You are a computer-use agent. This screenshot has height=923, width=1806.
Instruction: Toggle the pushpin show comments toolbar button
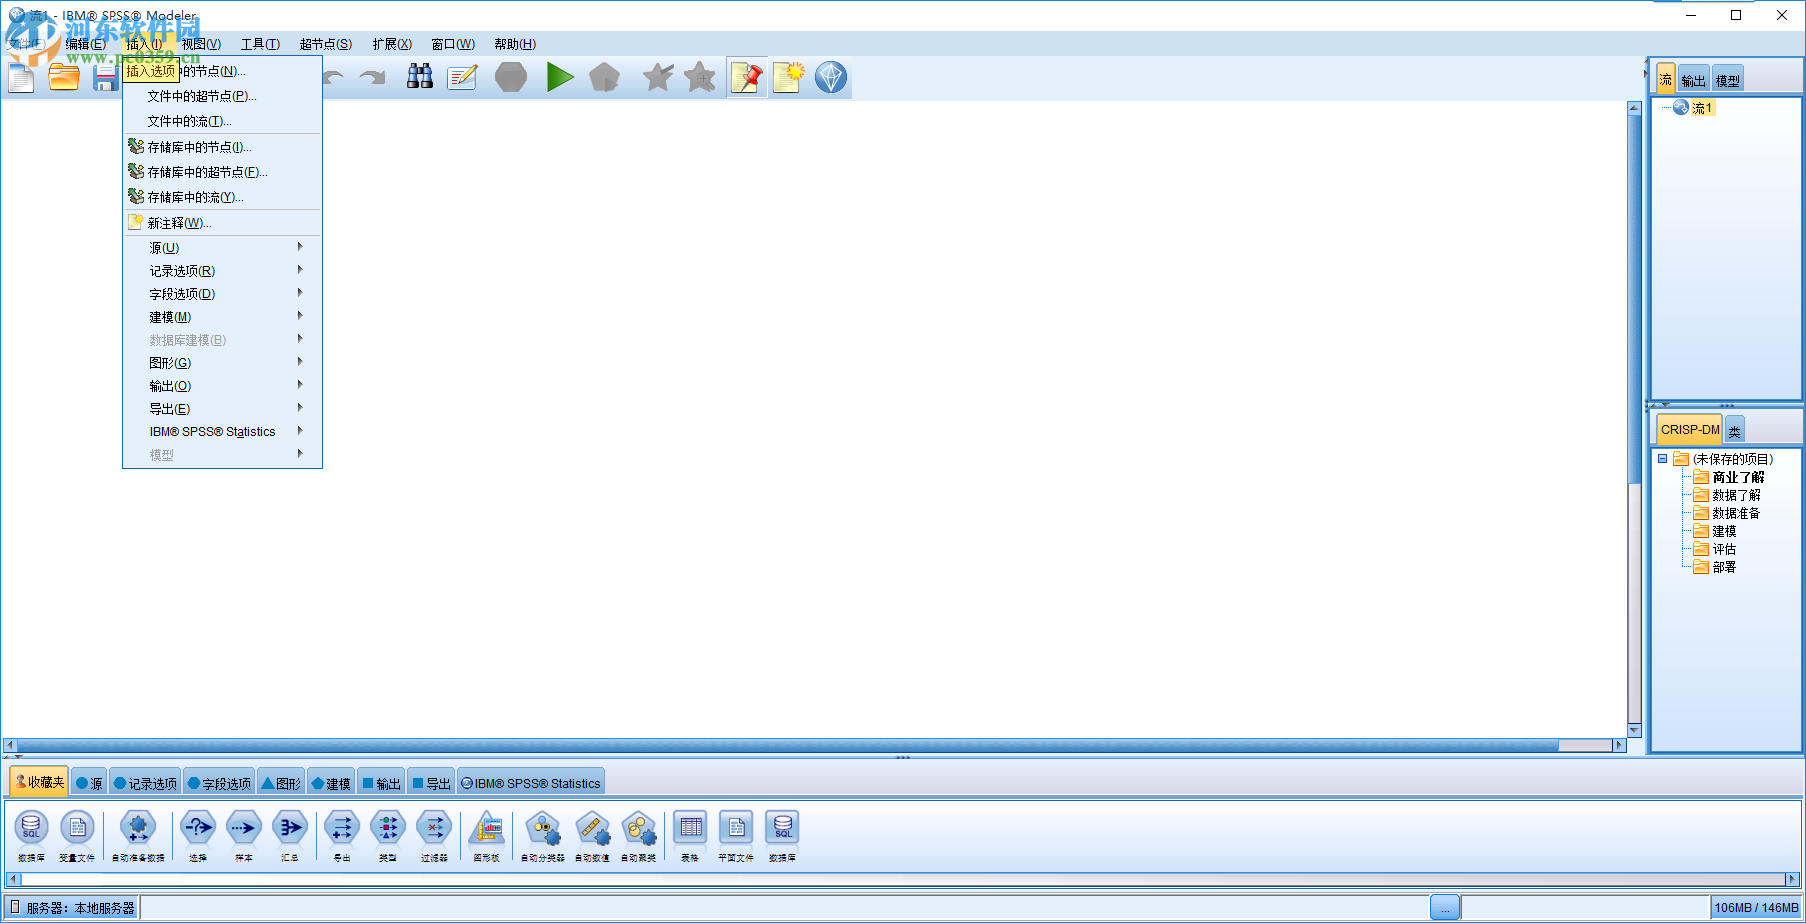pos(746,77)
